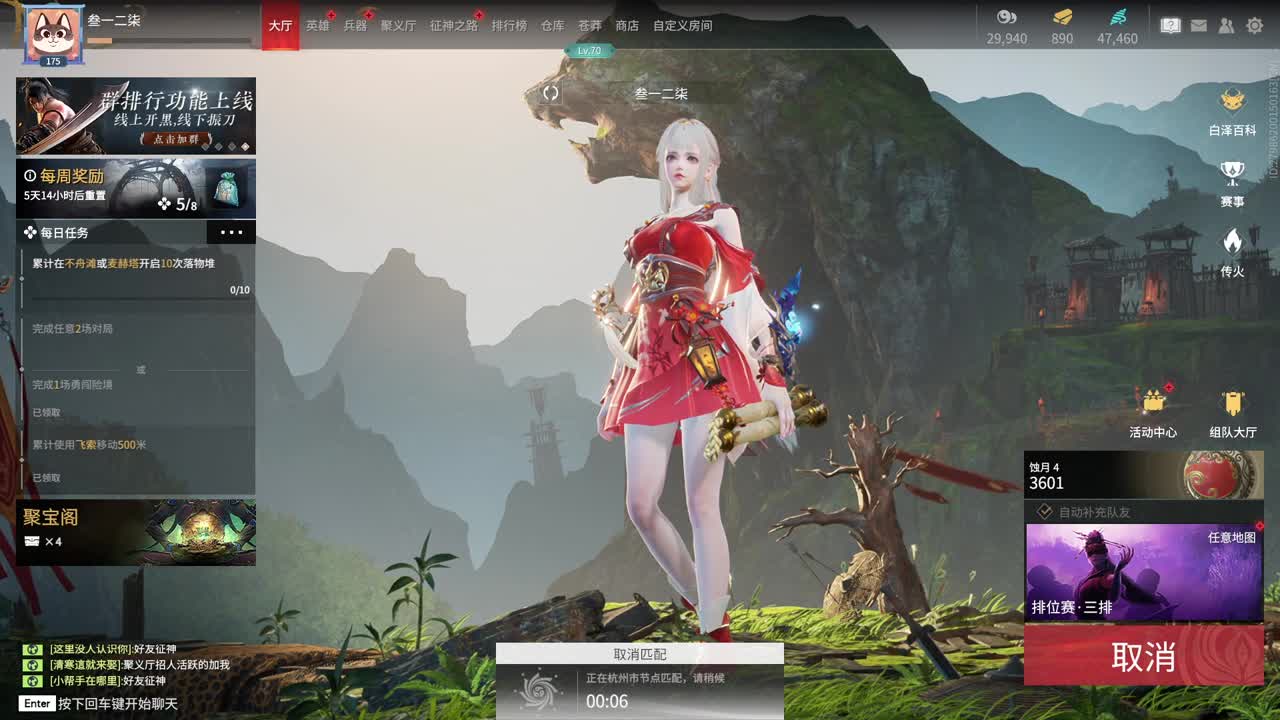The width and height of the screenshot is (1280, 720).
Task: Click the chat input 按下回车键开始聊天
Action: [117, 703]
